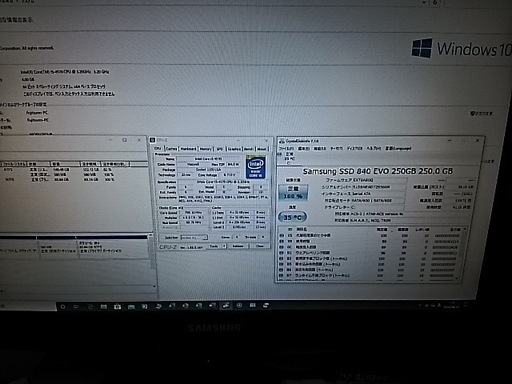
Task: Select the Memory tab in CPU-Z
Action: (x=206, y=149)
